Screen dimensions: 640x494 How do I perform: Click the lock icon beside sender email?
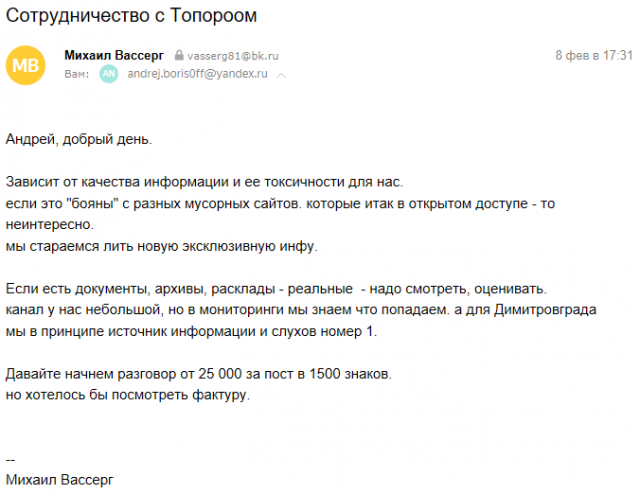click(179, 57)
